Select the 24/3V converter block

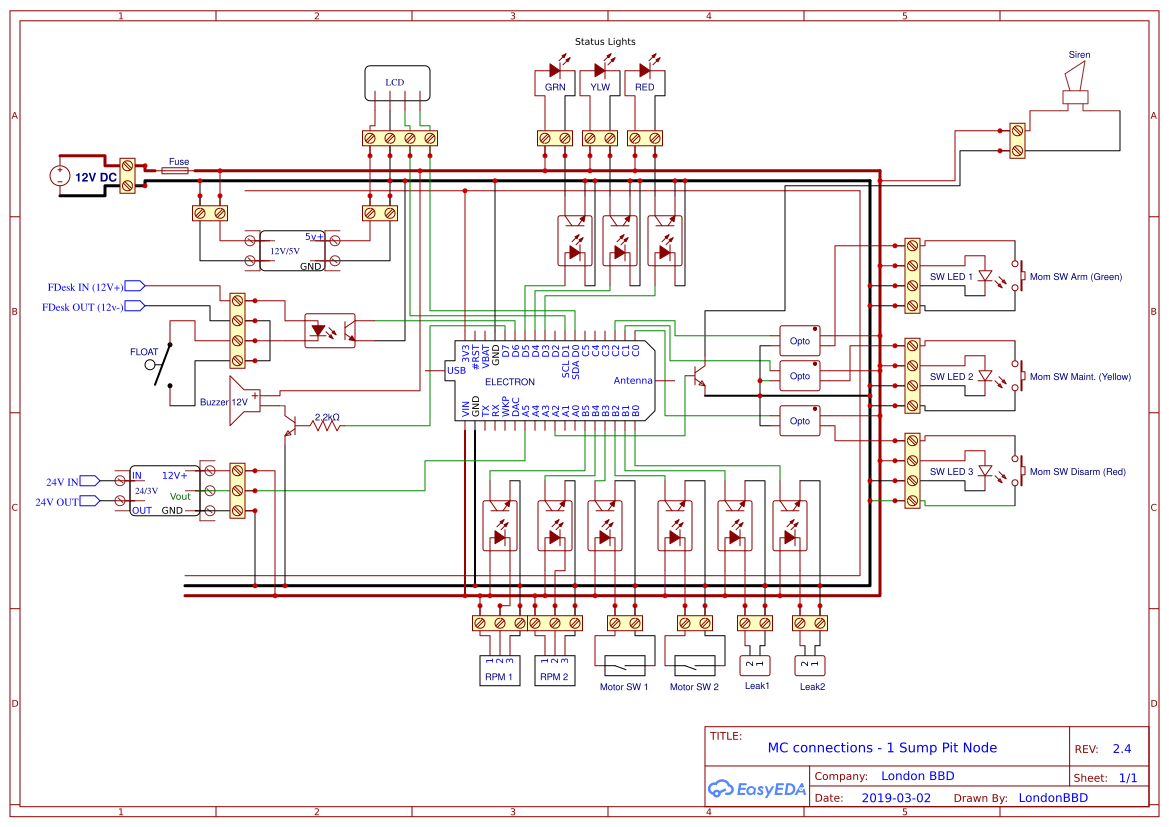click(x=164, y=491)
